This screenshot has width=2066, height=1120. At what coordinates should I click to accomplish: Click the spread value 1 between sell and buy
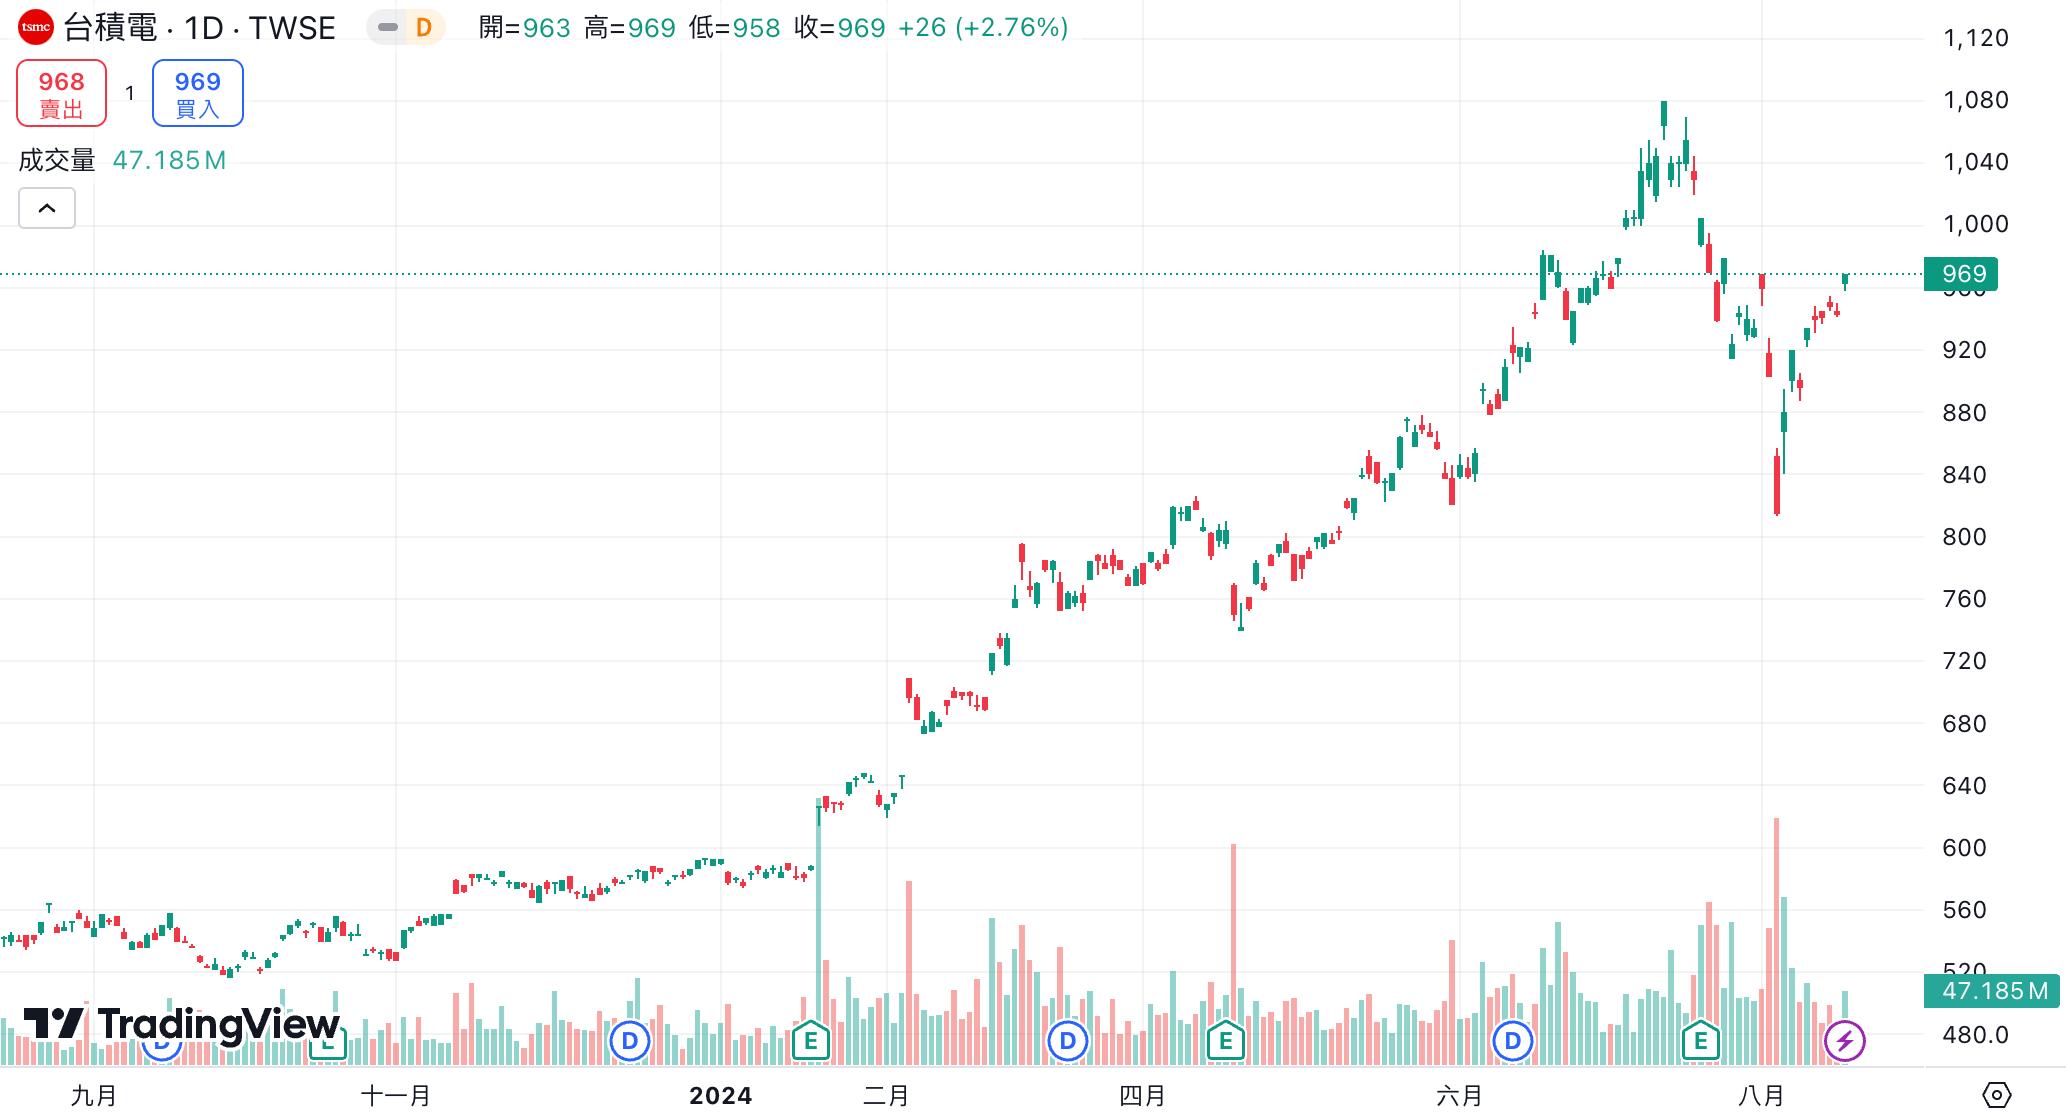point(130,93)
